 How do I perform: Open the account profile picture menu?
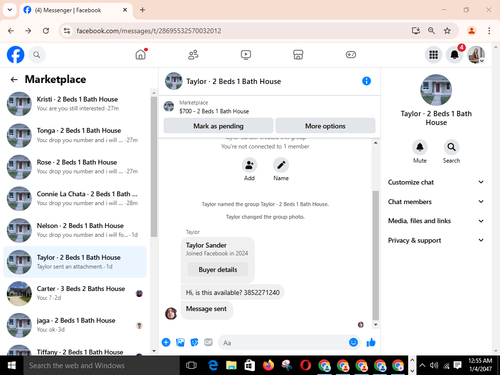coord(476,55)
